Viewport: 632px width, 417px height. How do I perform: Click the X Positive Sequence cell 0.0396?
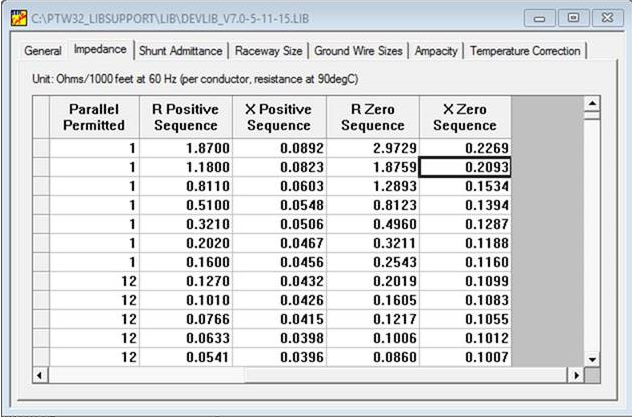[x=279, y=357]
